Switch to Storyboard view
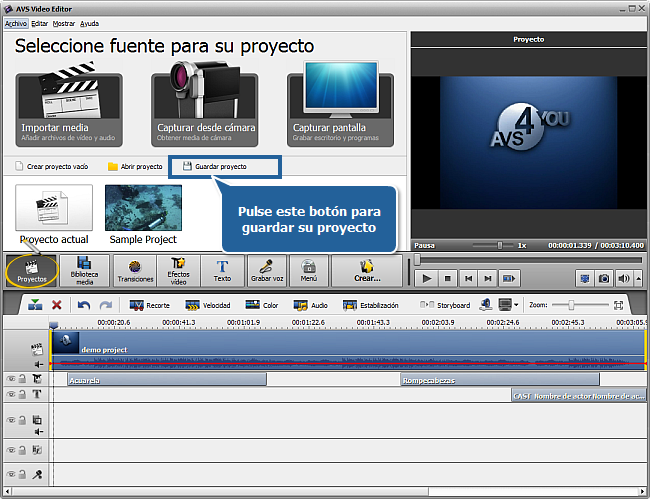The height and width of the screenshot is (499, 650). 445,305
